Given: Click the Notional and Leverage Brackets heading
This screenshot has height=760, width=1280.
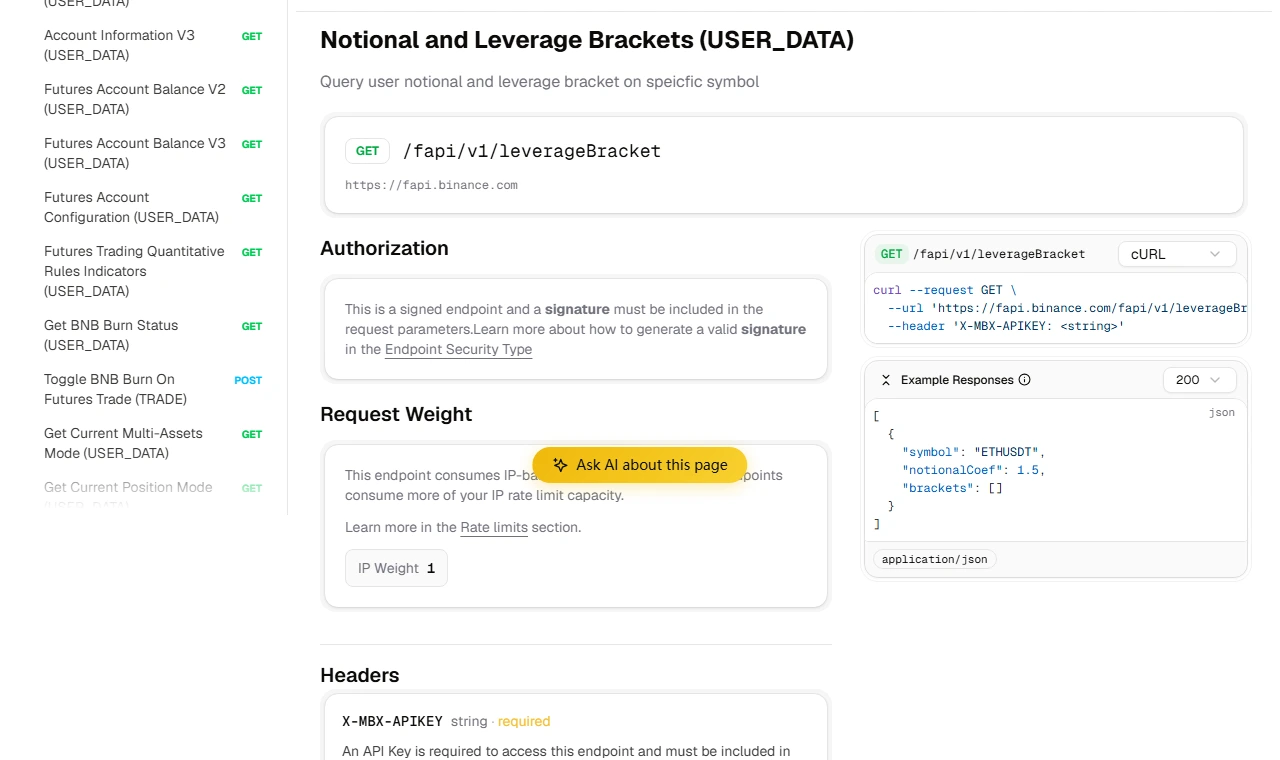Looking at the screenshot, I should coord(587,40).
